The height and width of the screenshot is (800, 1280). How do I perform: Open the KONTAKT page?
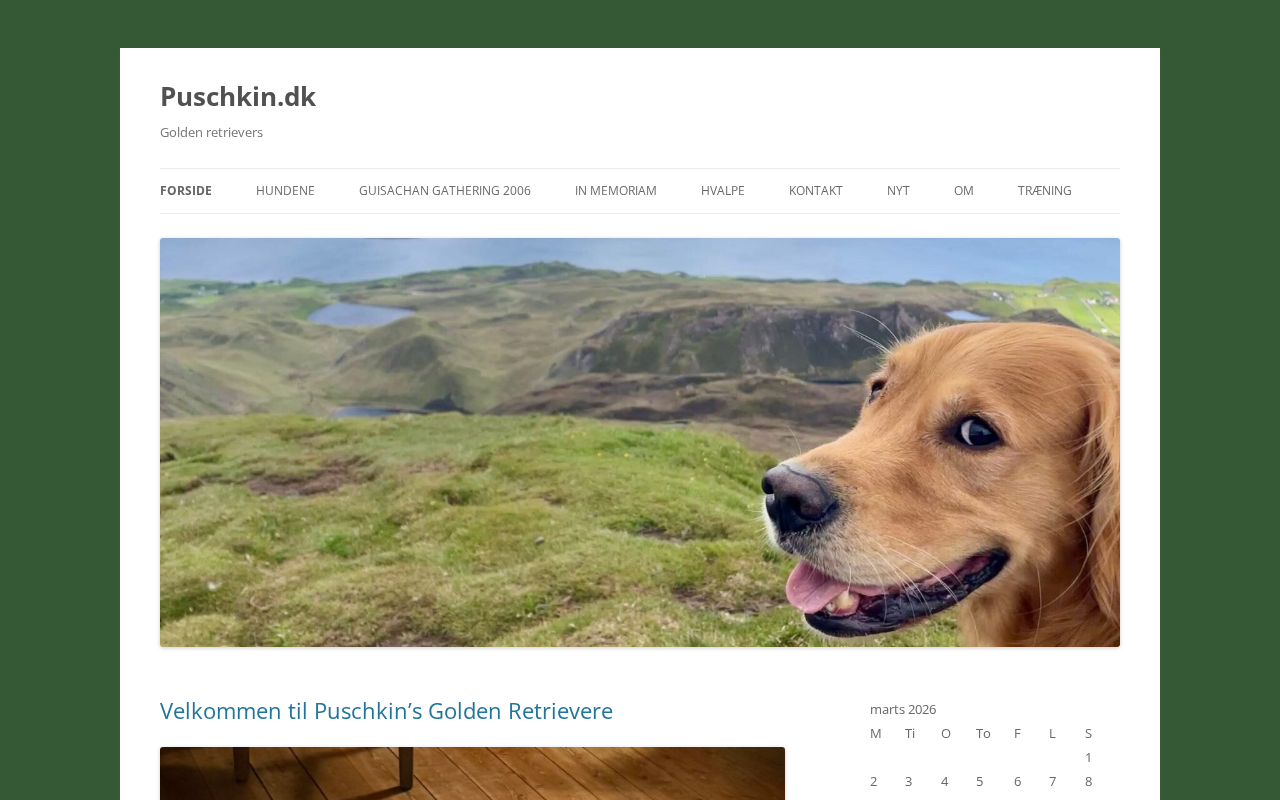[816, 191]
